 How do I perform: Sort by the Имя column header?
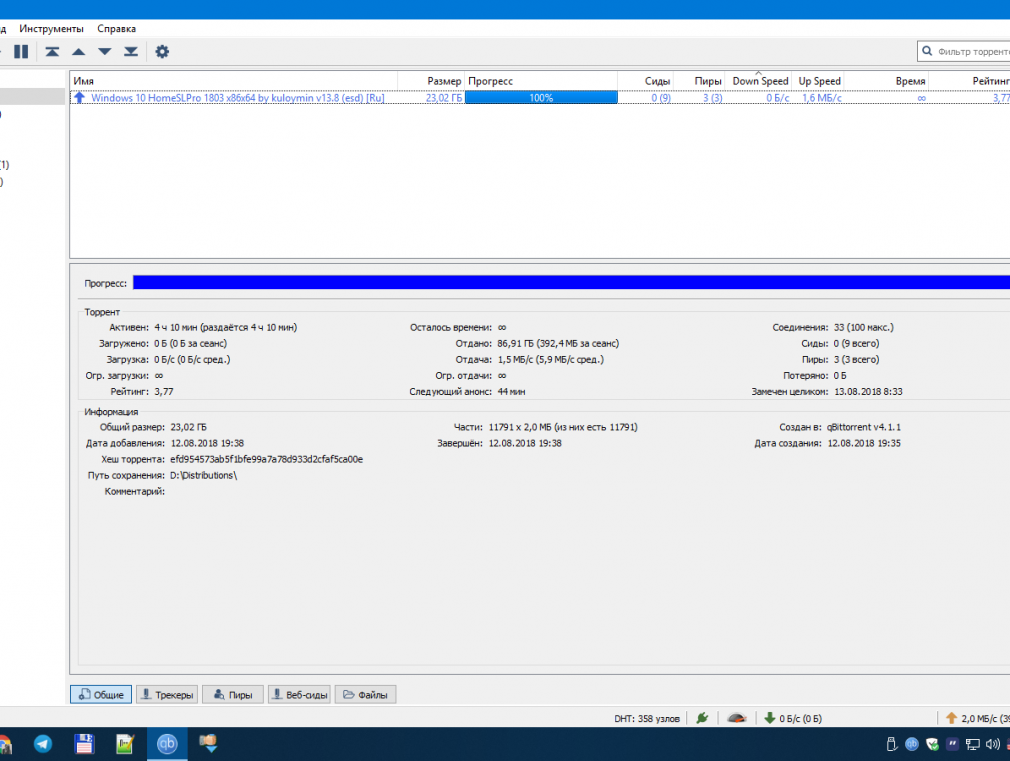233,81
